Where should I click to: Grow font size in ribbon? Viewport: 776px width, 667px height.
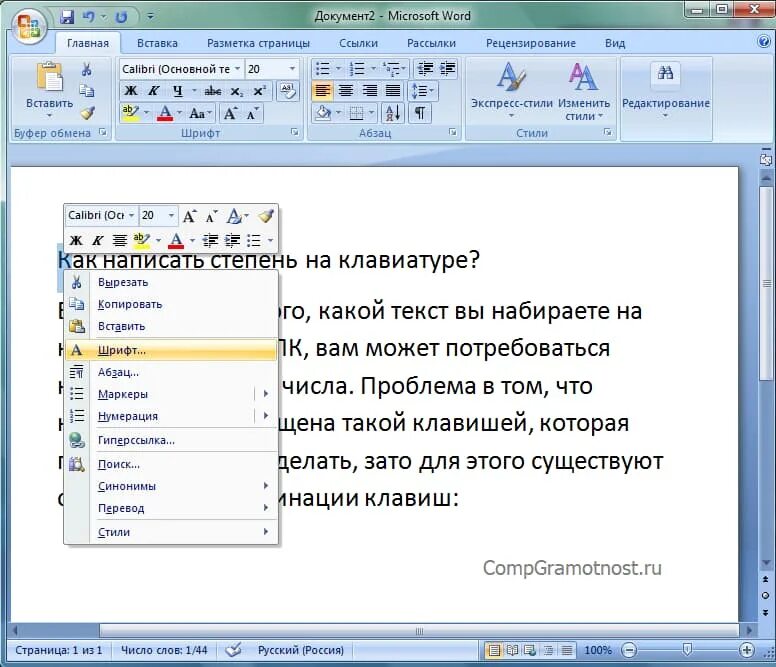coord(230,113)
